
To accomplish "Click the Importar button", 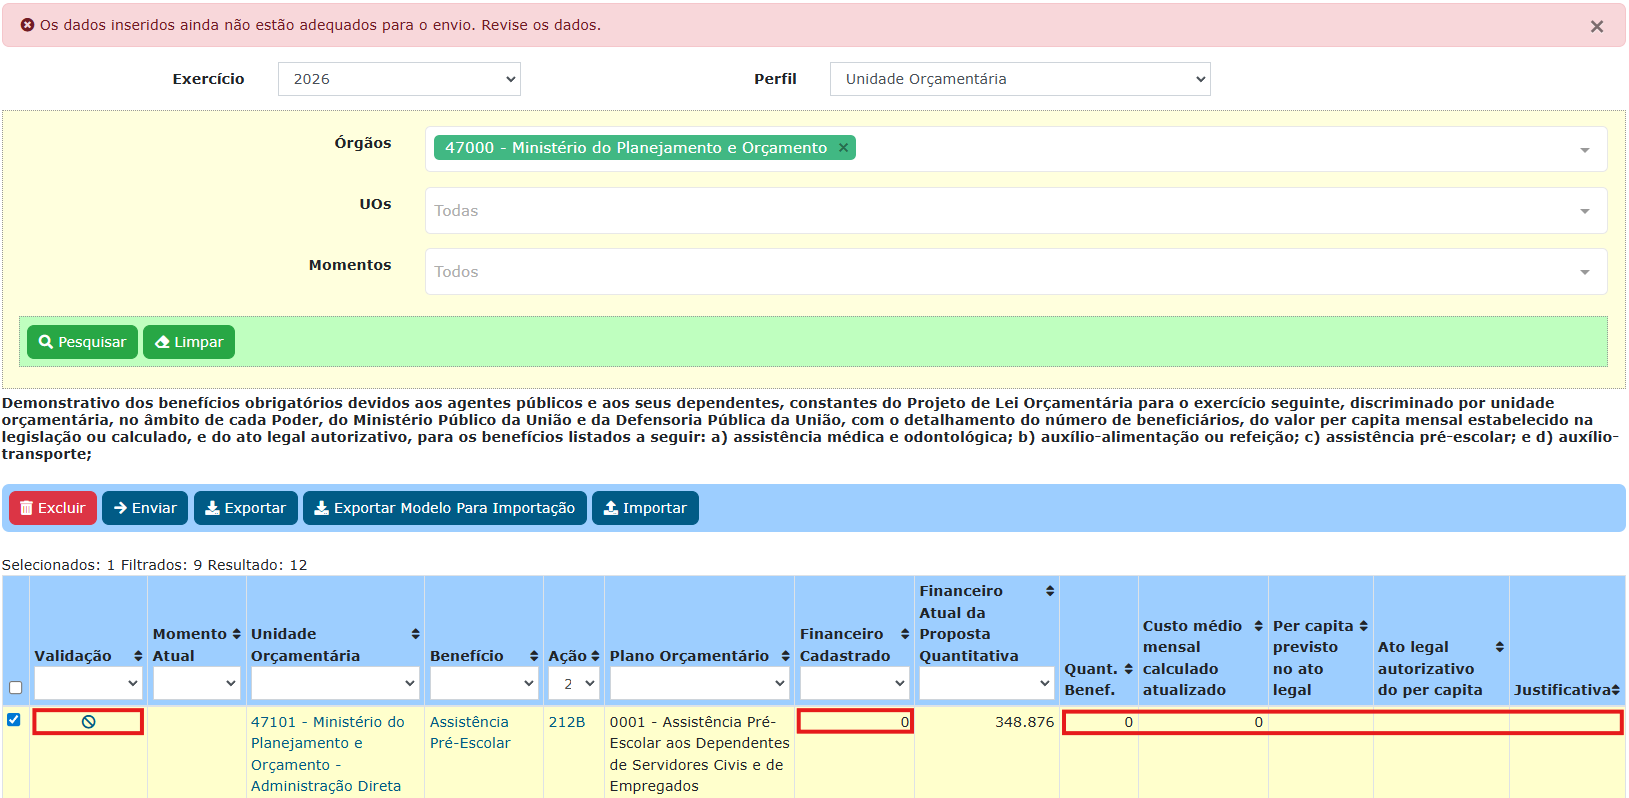I will 645,508.
